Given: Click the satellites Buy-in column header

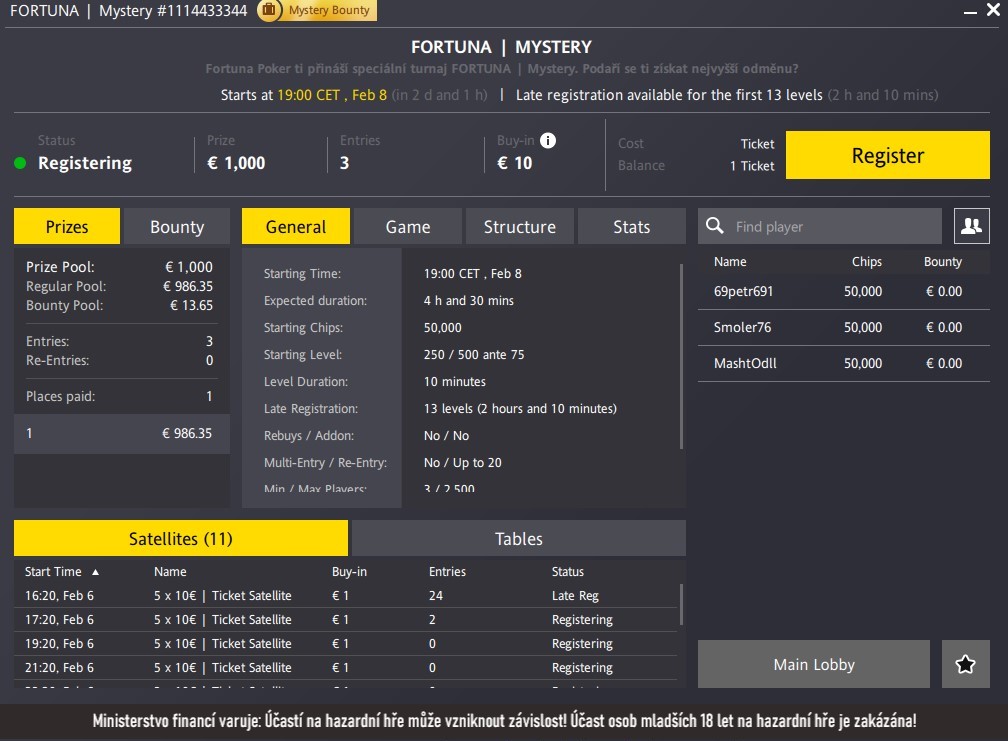Looking at the screenshot, I should pyautogui.click(x=349, y=571).
